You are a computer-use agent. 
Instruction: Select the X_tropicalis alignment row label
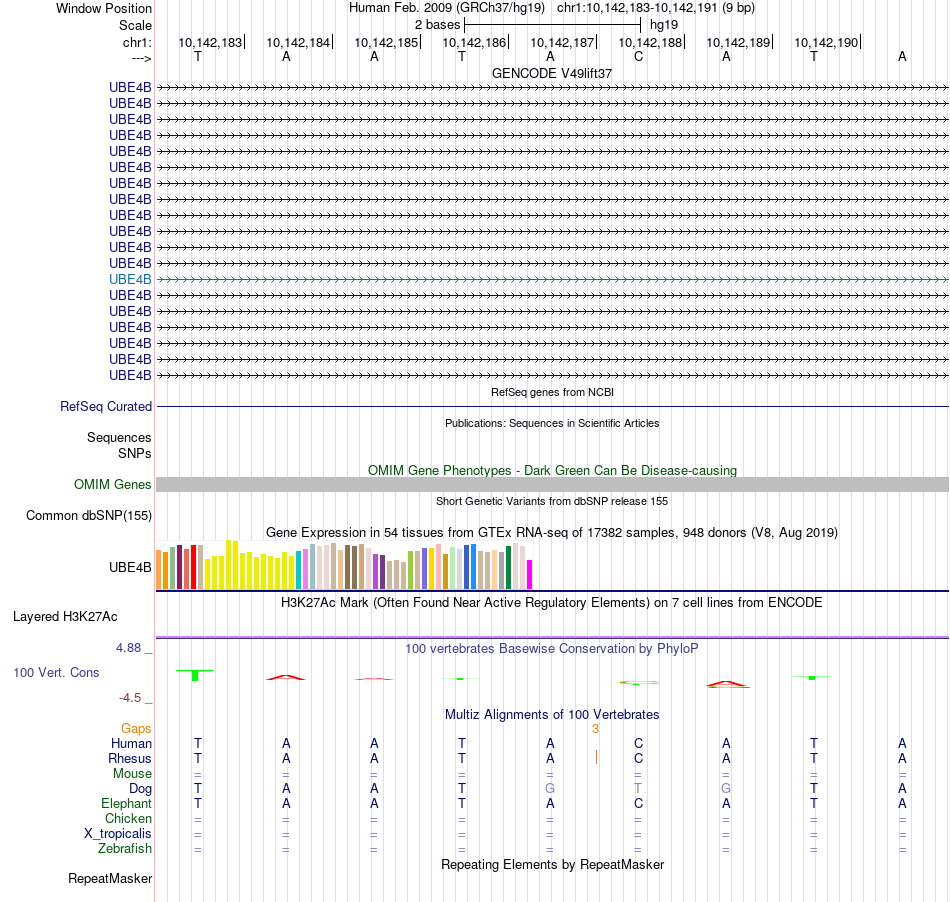click(118, 834)
